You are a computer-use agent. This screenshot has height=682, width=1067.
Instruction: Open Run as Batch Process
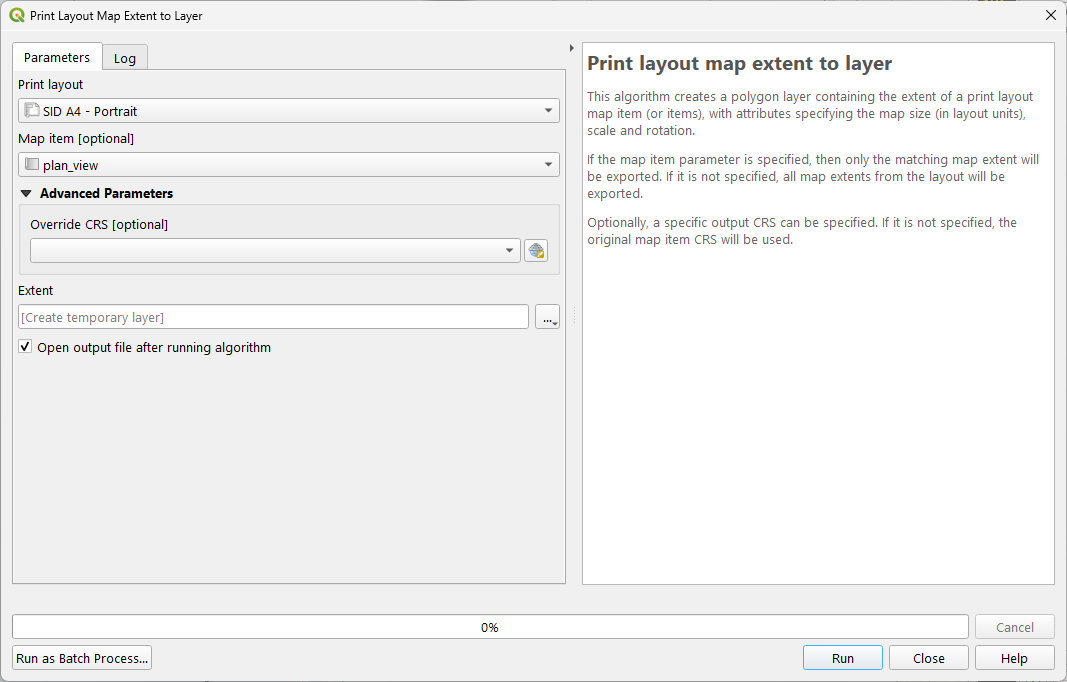(x=81, y=657)
